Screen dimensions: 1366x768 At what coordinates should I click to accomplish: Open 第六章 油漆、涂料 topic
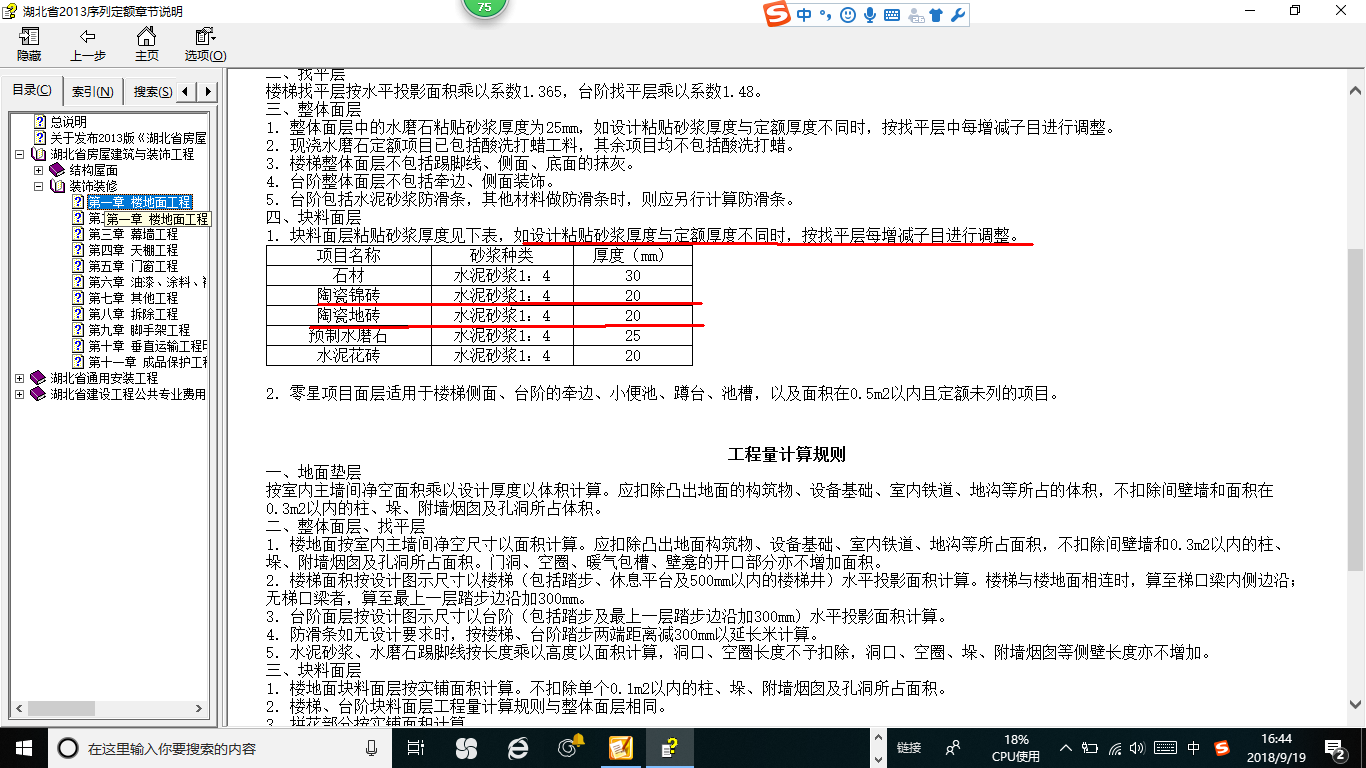147,282
